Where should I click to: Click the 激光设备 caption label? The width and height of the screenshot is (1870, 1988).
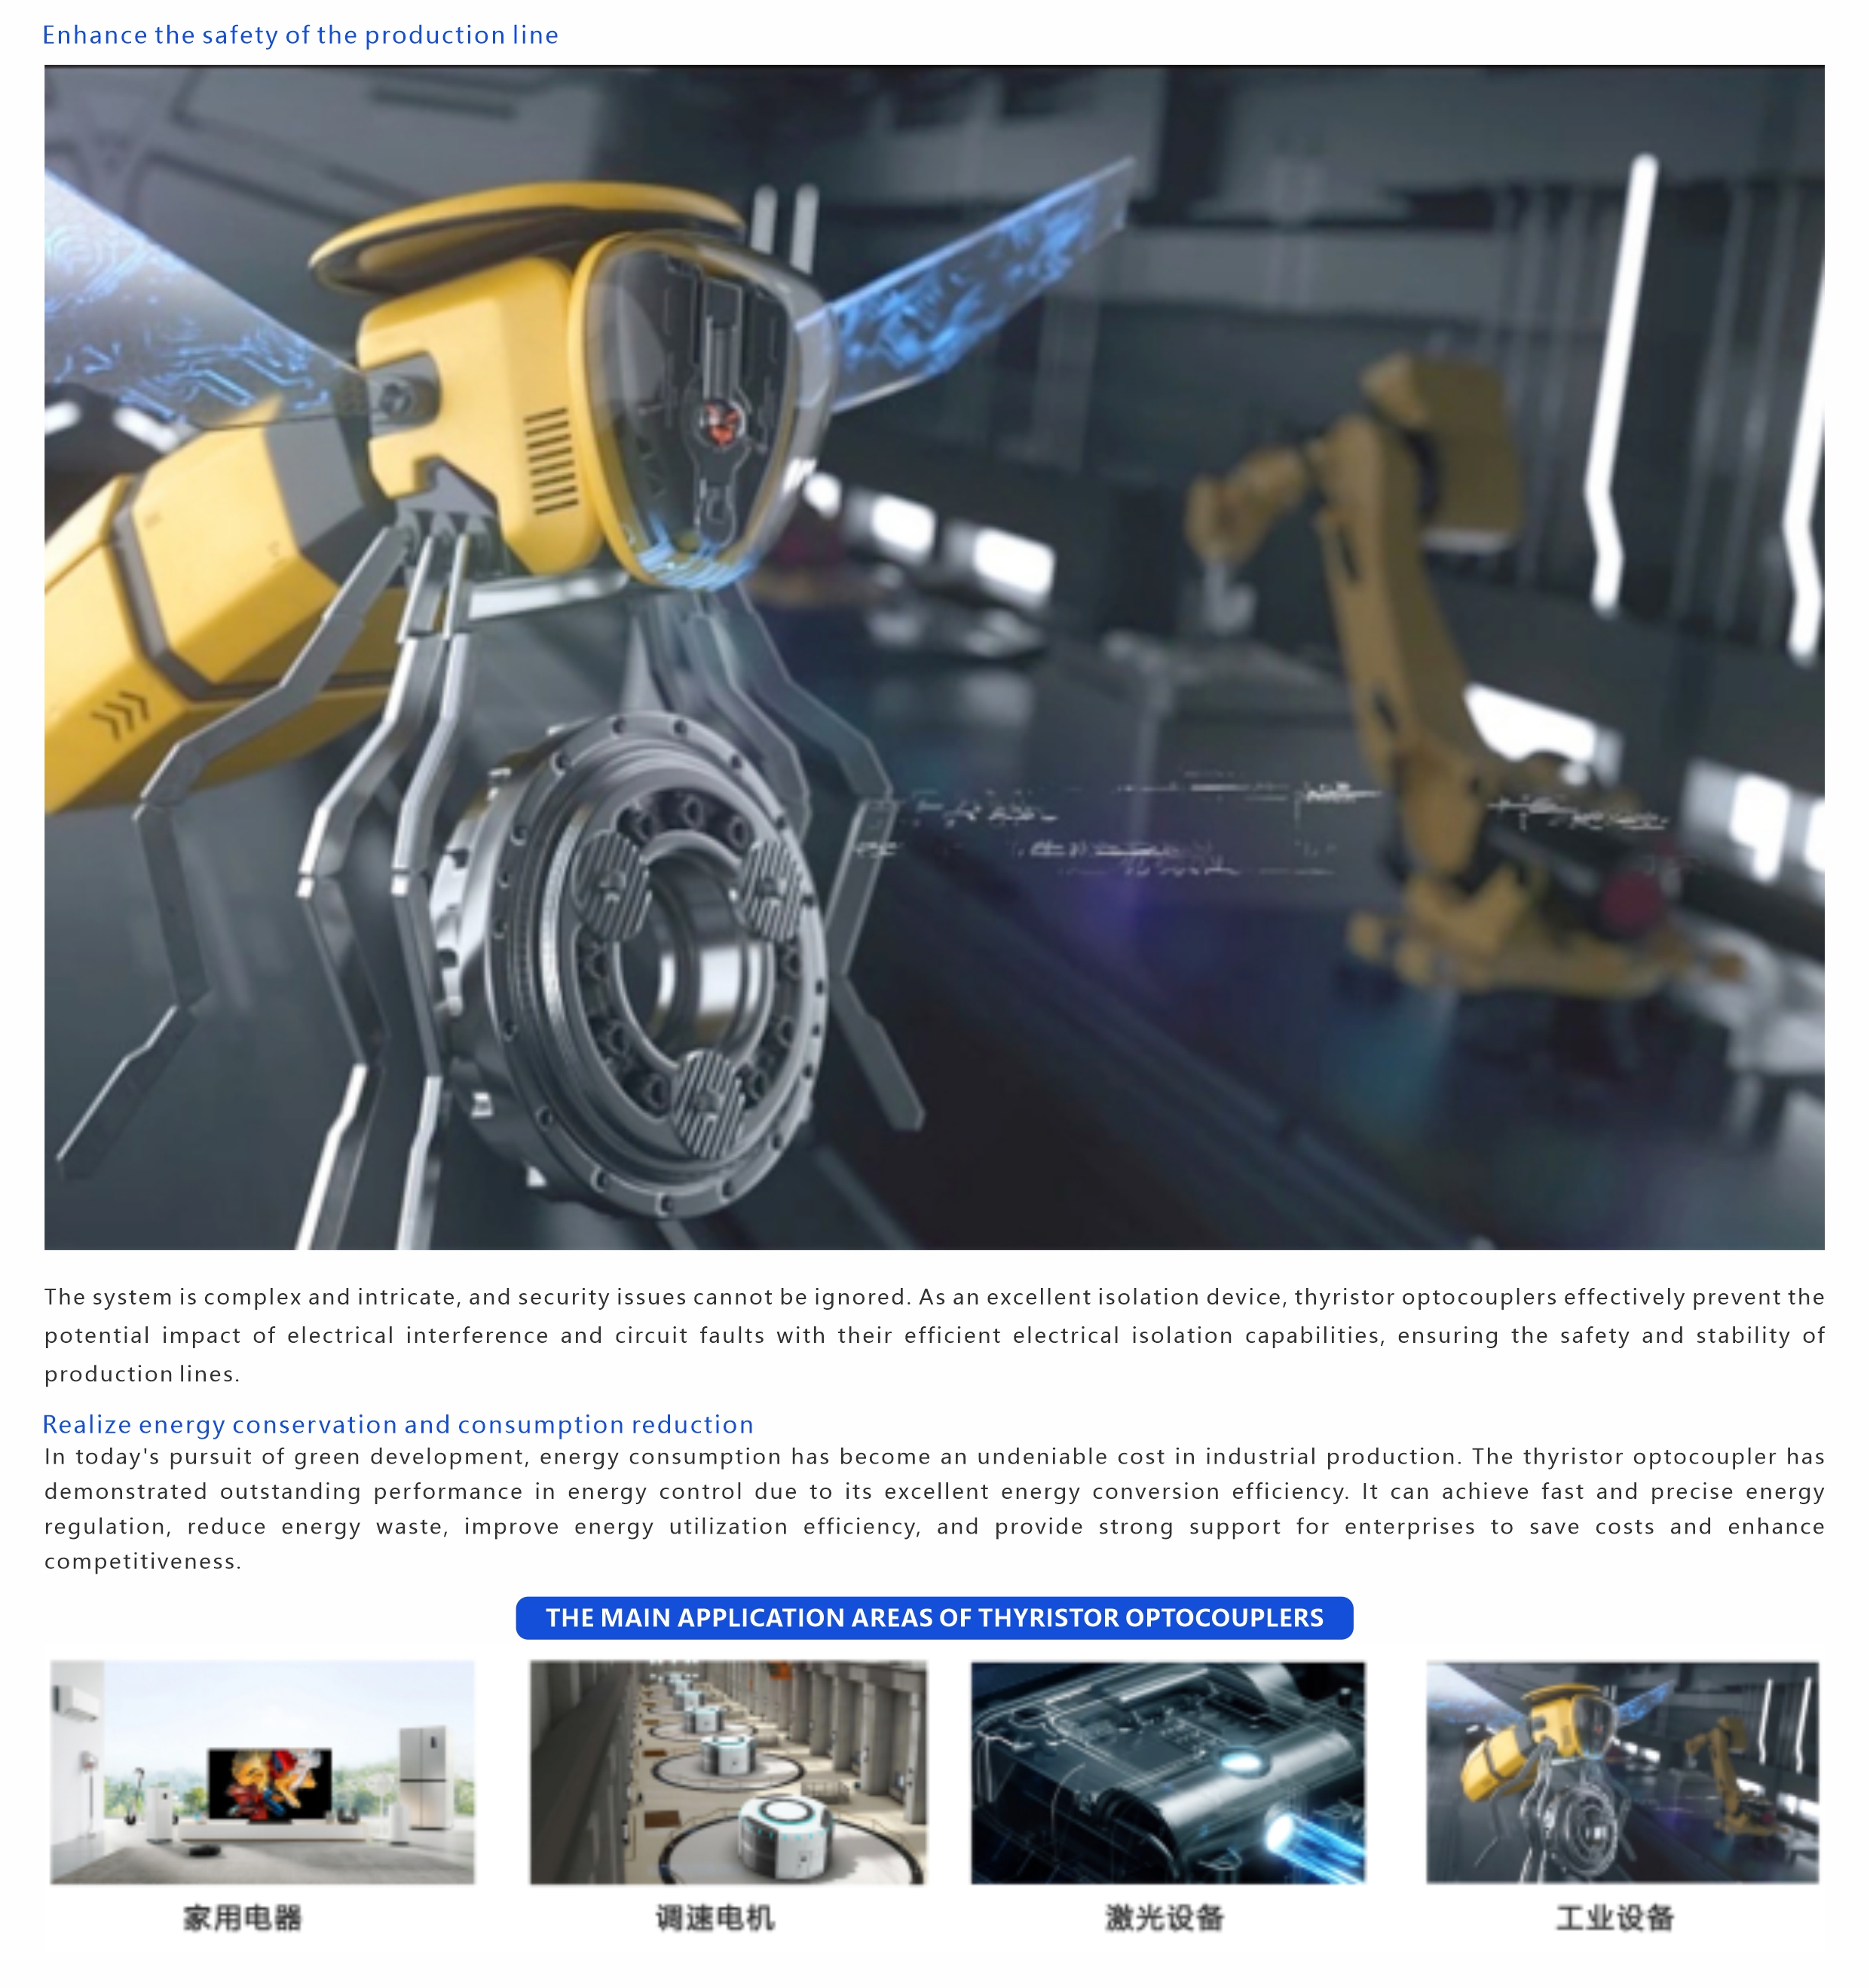point(1164,1917)
